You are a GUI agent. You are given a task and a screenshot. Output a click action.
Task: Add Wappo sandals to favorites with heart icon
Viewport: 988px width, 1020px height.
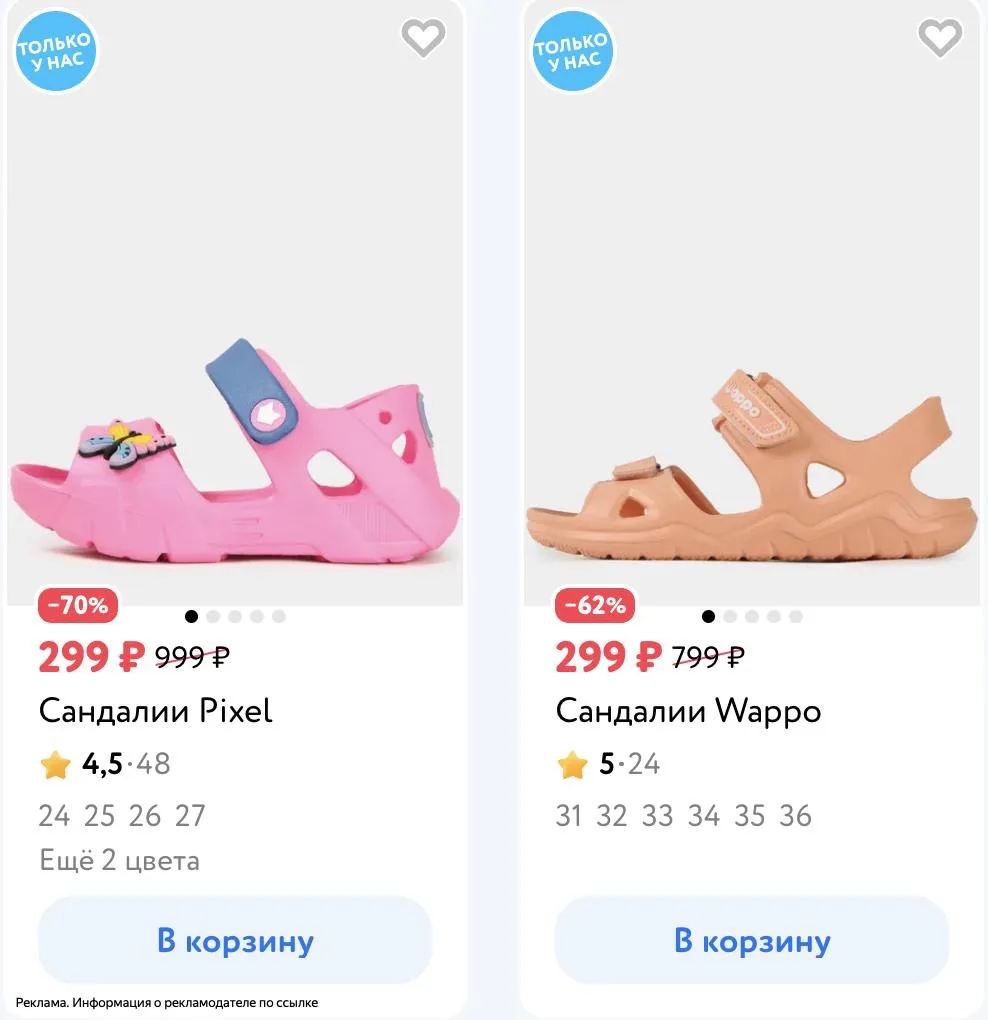940,38
